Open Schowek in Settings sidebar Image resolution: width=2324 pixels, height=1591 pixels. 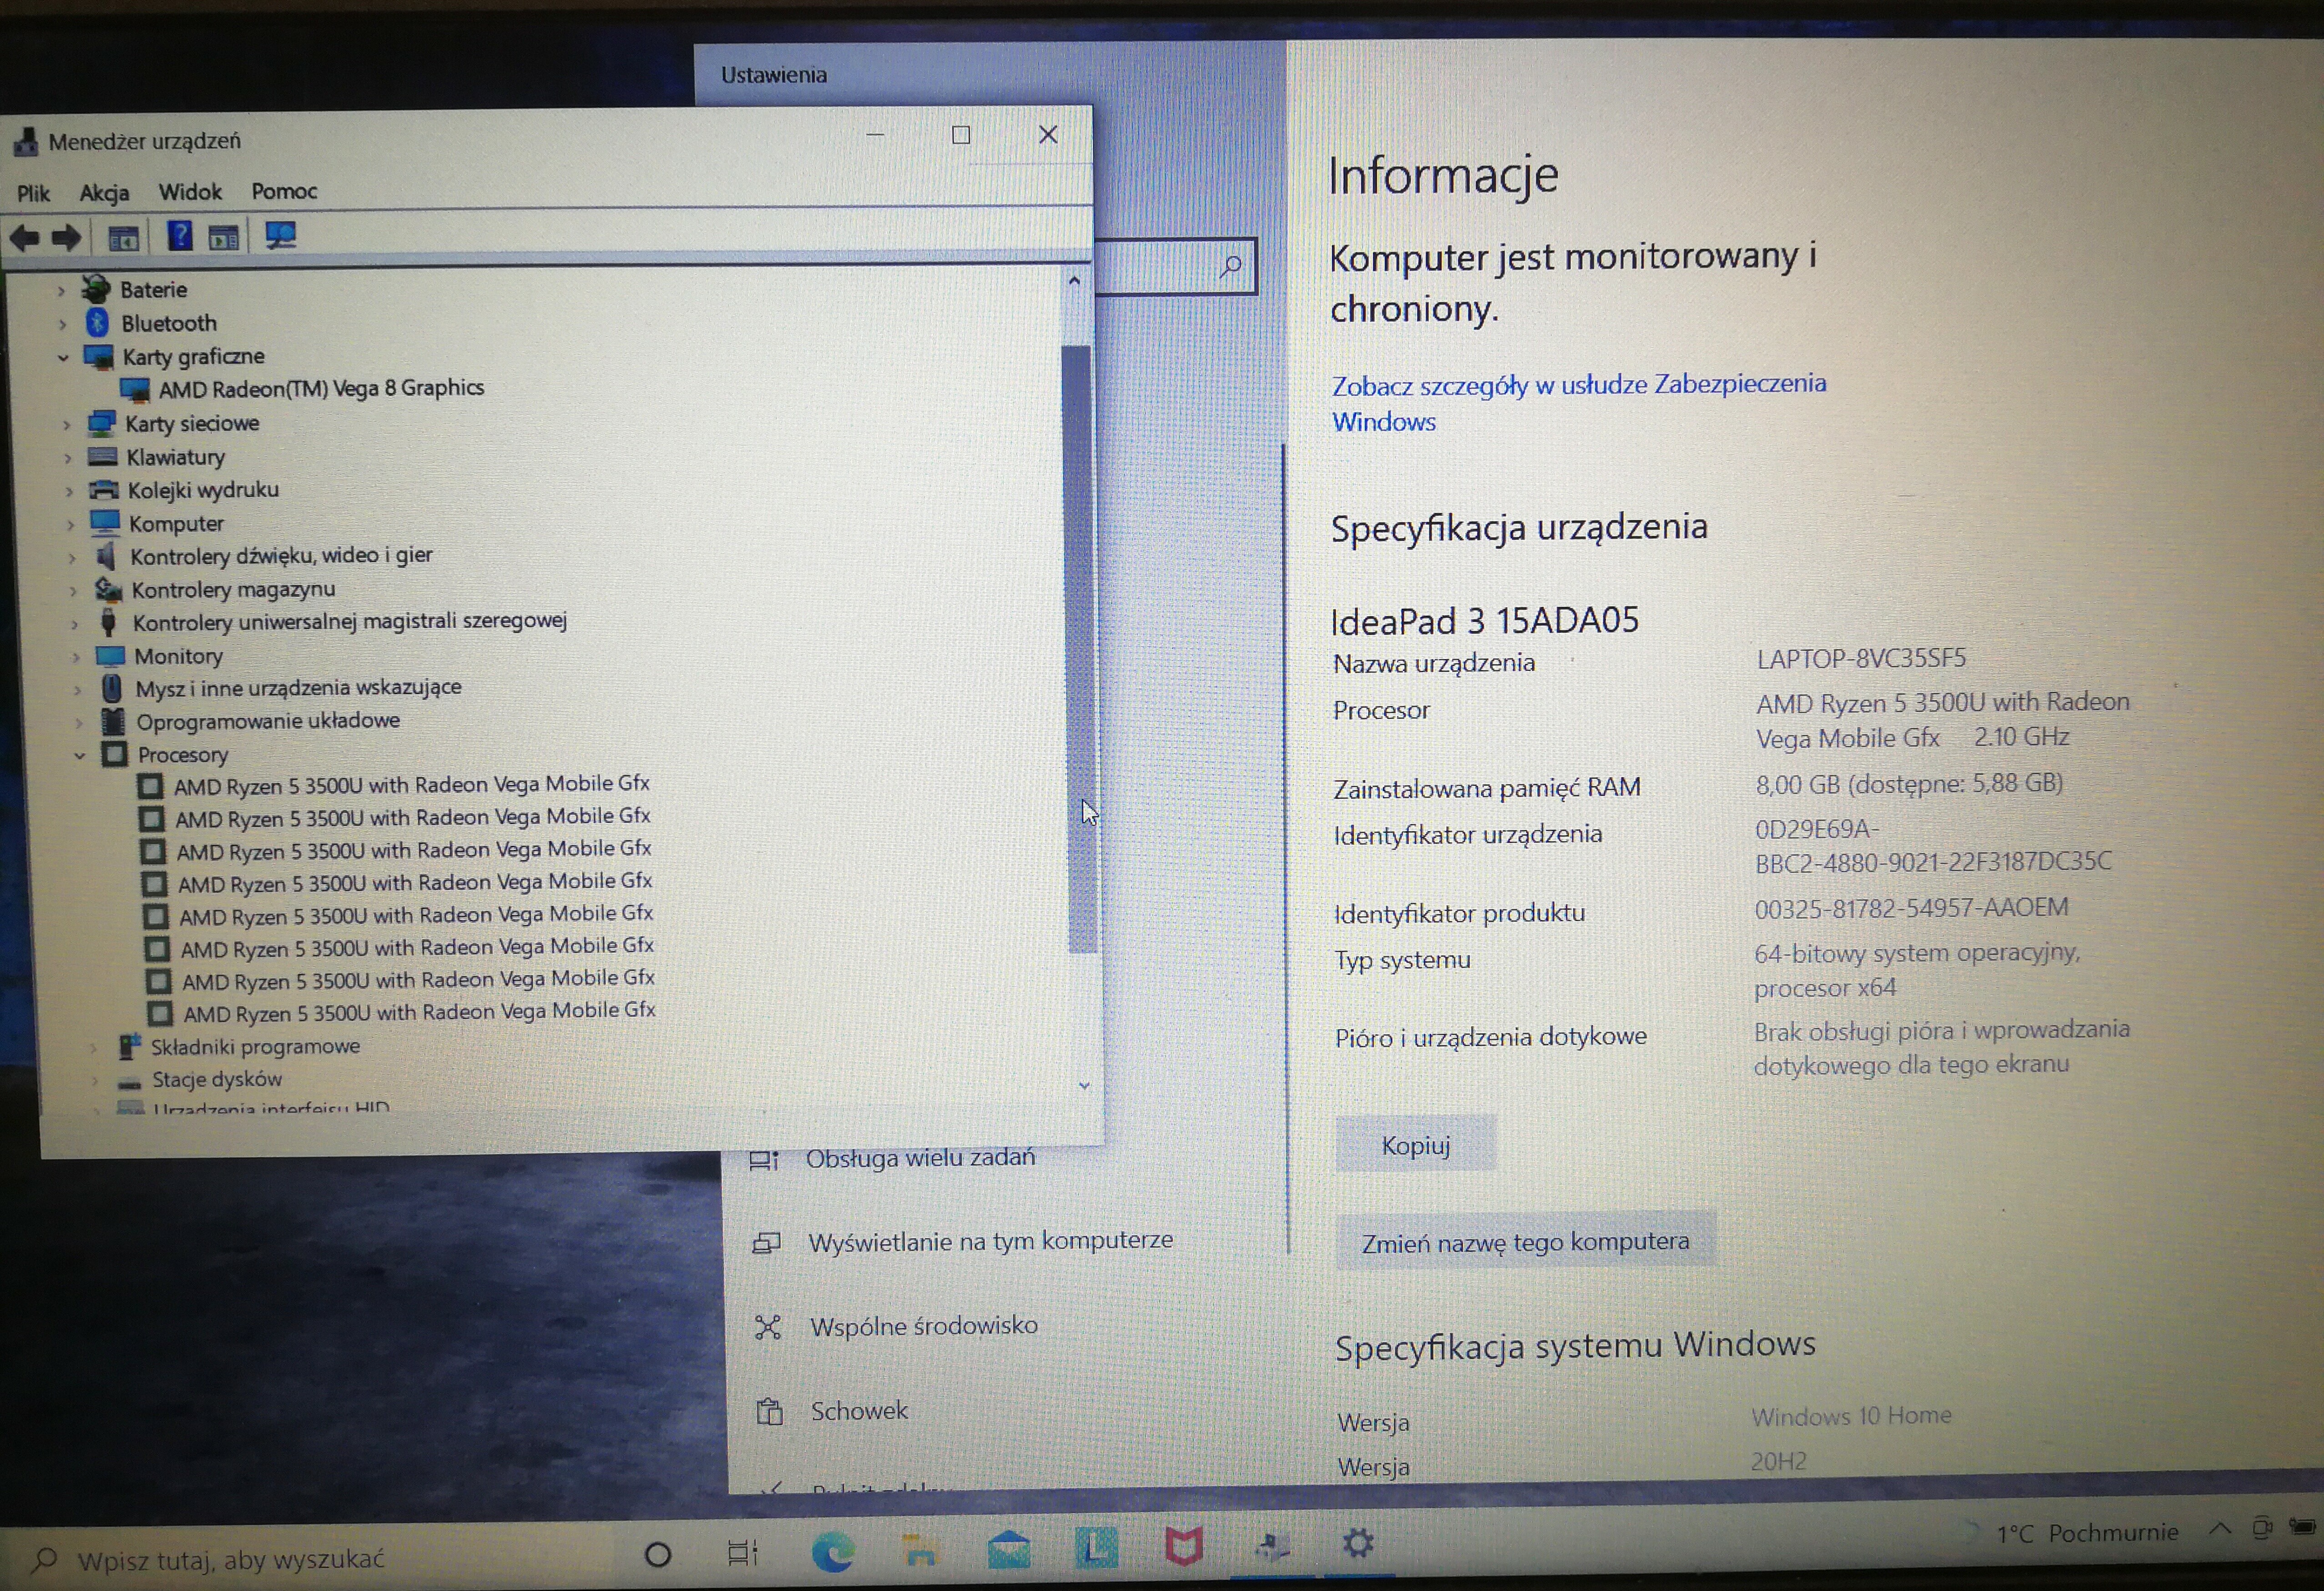tap(859, 1411)
